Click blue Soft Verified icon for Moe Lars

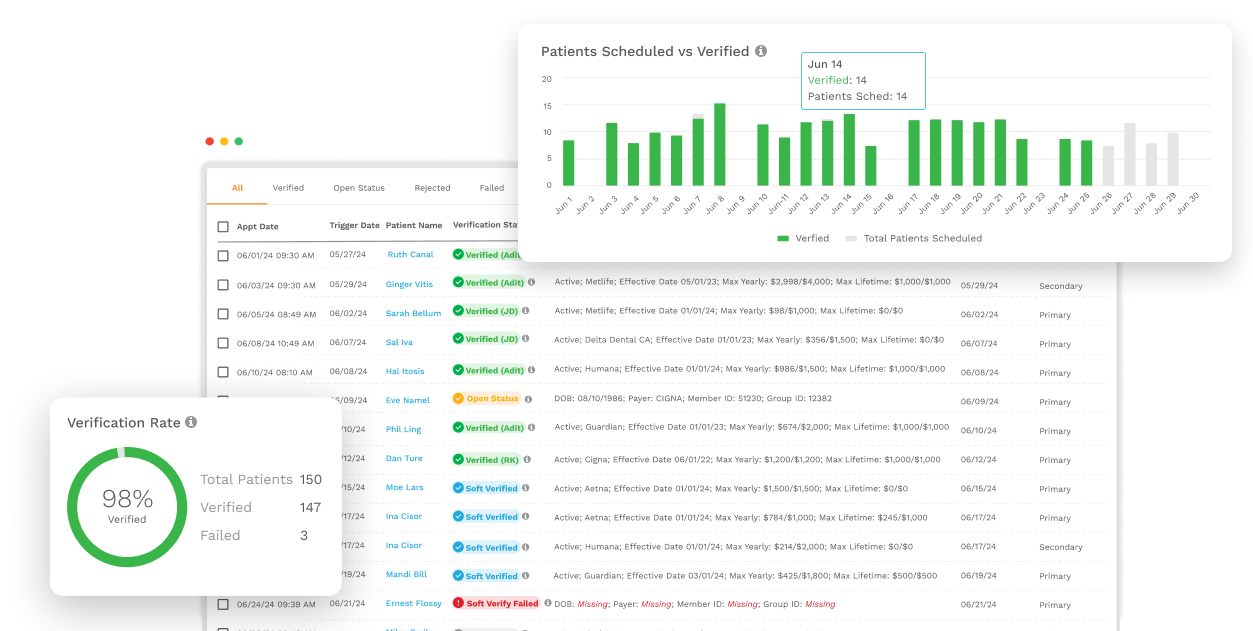pyautogui.click(x=459, y=488)
